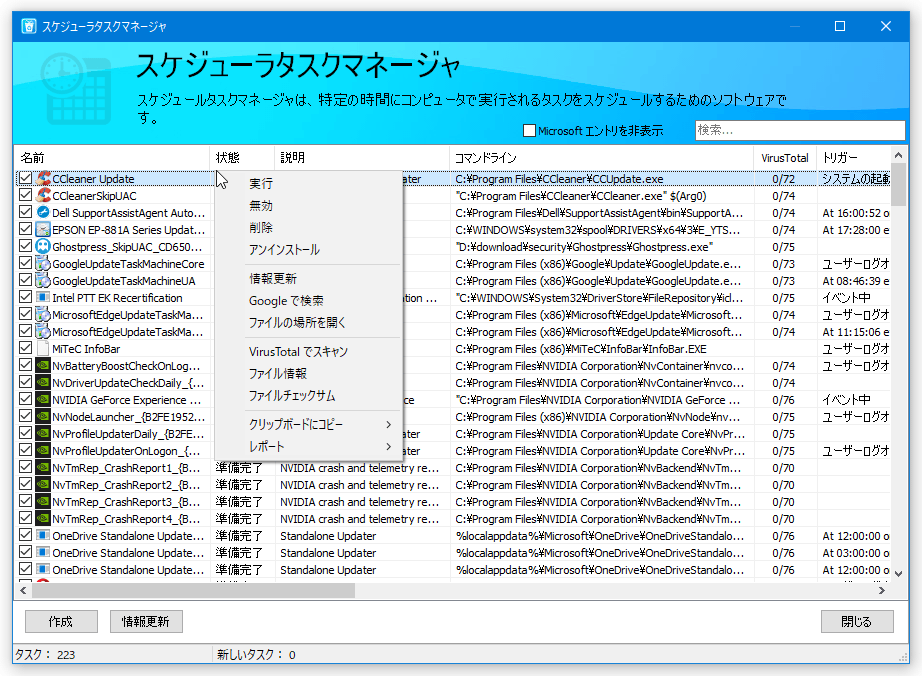Image resolution: width=922 pixels, height=676 pixels.
Task: Click the NvProfileUpdaterOnLogon NVIDIA icon
Action: pyautogui.click(x=43, y=451)
